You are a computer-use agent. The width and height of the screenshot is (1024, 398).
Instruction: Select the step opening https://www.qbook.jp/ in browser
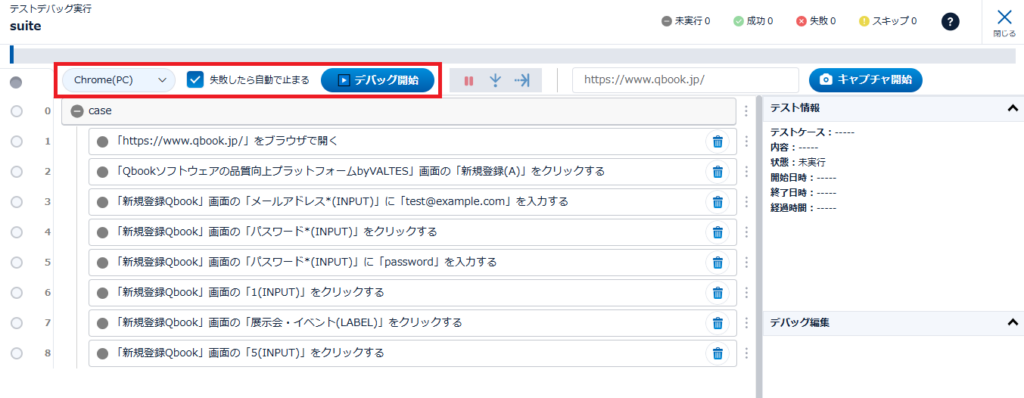click(x=412, y=141)
